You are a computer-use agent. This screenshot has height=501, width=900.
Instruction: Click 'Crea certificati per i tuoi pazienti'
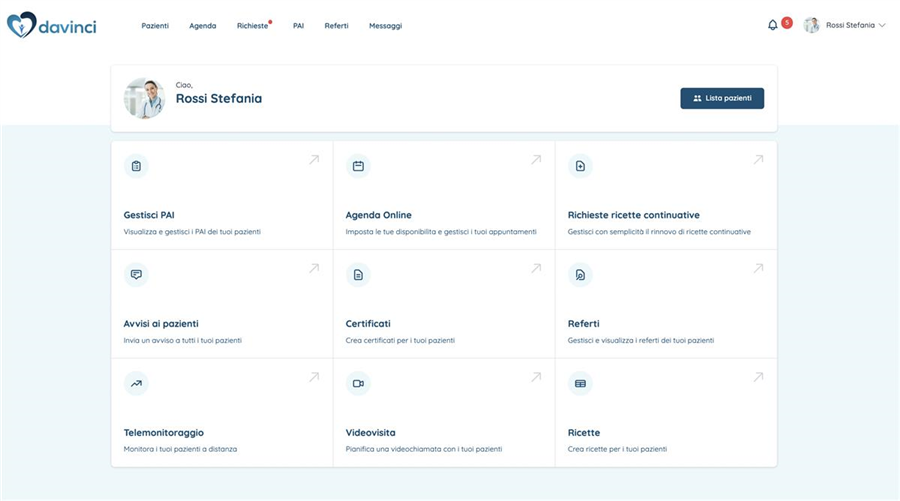click(x=400, y=340)
